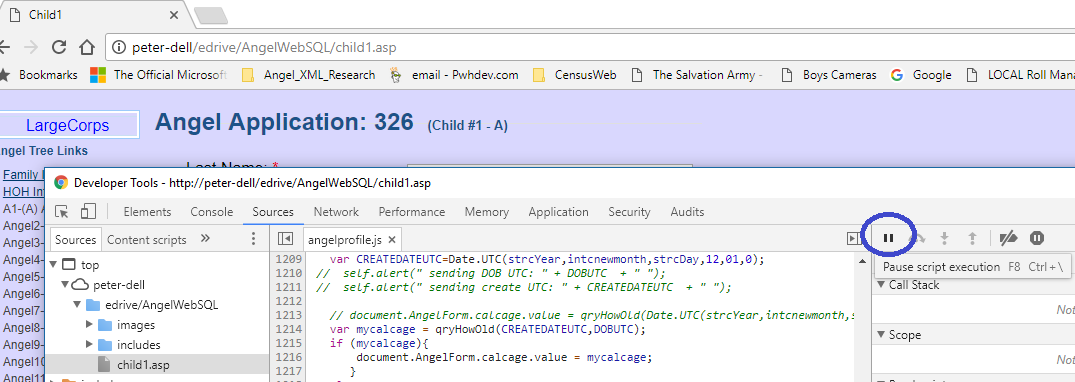Show more navigator tabs chevron
Viewport: 1075px width, 382px height.
point(205,239)
